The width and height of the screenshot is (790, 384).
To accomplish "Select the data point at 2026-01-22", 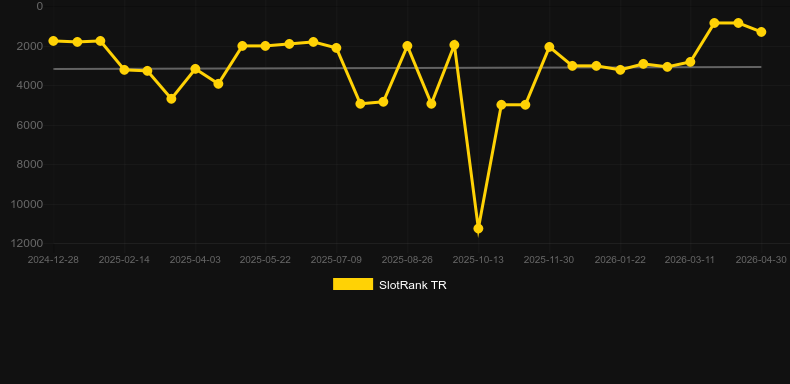I will (620, 70).
